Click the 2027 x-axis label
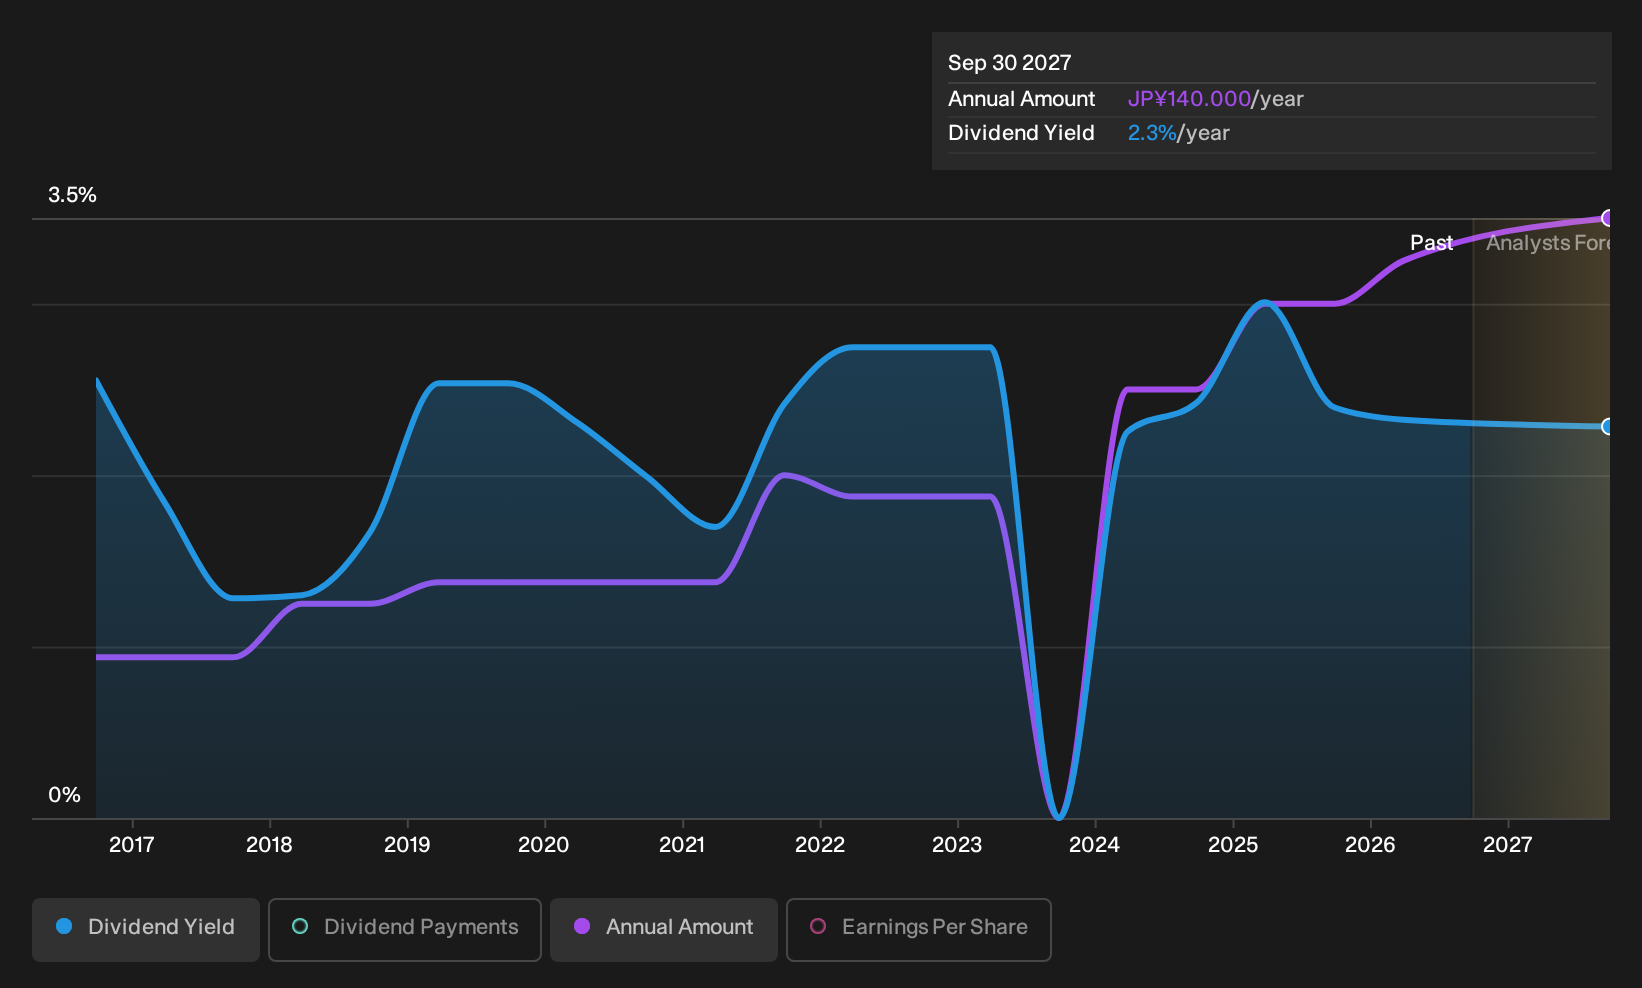This screenshot has width=1642, height=988. point(1508,845)
